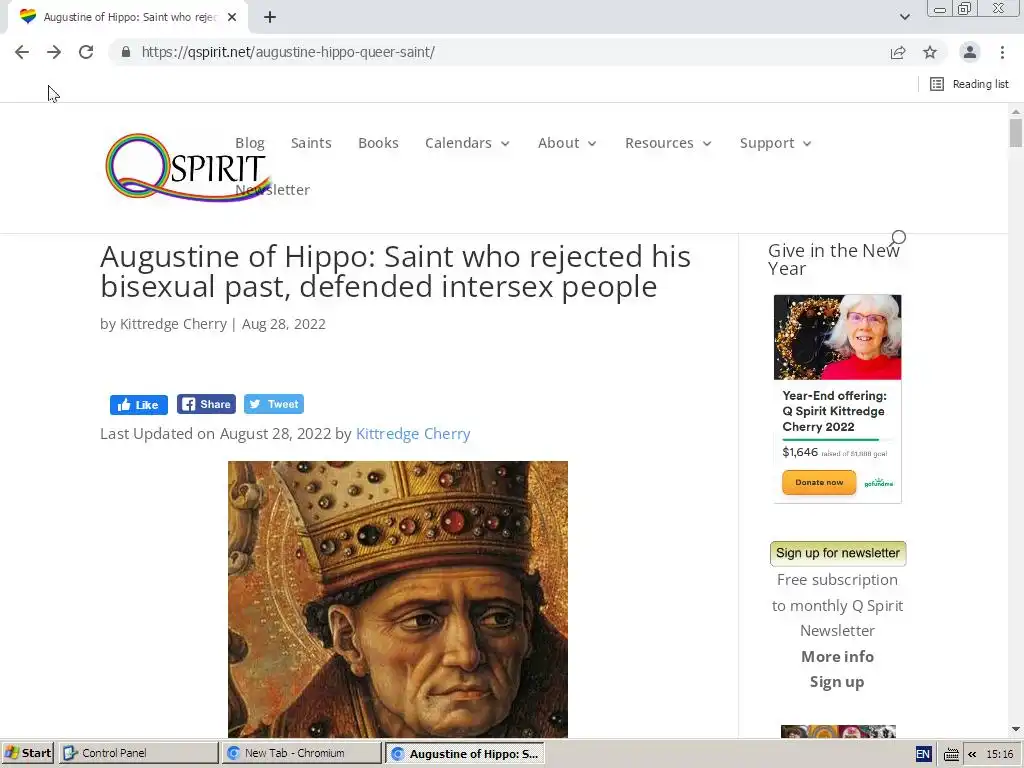This screenshot has height=768, width=1024.
Task: Click the Facebook Like button
Action: coord(138,405)
